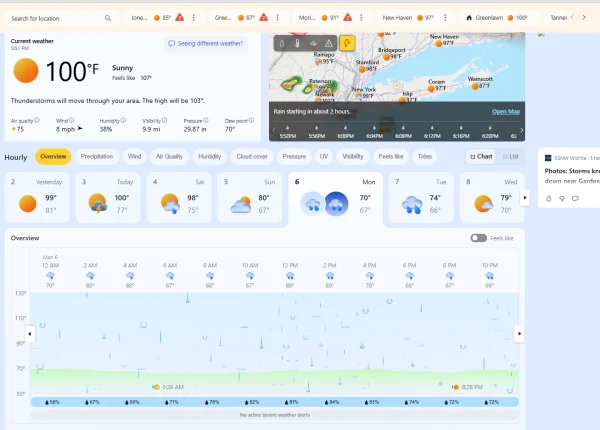Viewport: 600px width, 430px height.
Task: Open comments on KSNW Wichita story
Action: (x=575, y=199)
